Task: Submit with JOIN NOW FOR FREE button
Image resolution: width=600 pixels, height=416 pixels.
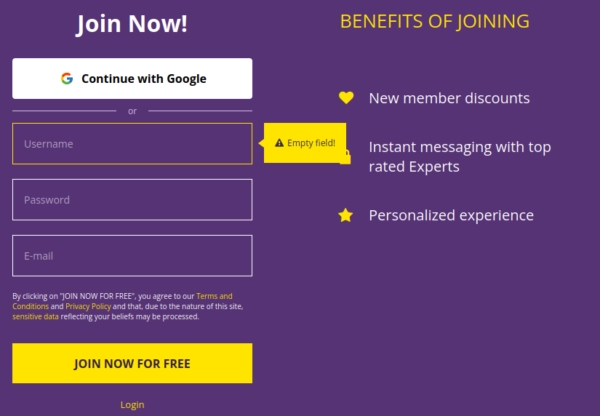Action: (x=132, y=363)
